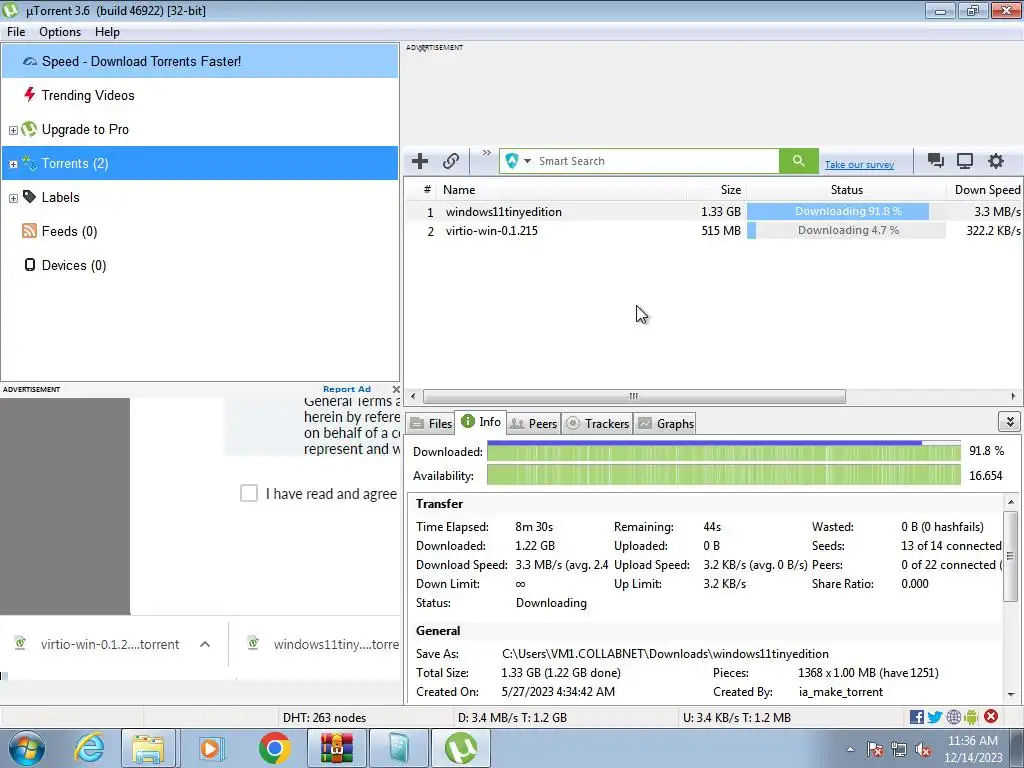Open Google Chrome from taskbar
The height and width of the screenshot is (768, 1024).
[274, 748]
